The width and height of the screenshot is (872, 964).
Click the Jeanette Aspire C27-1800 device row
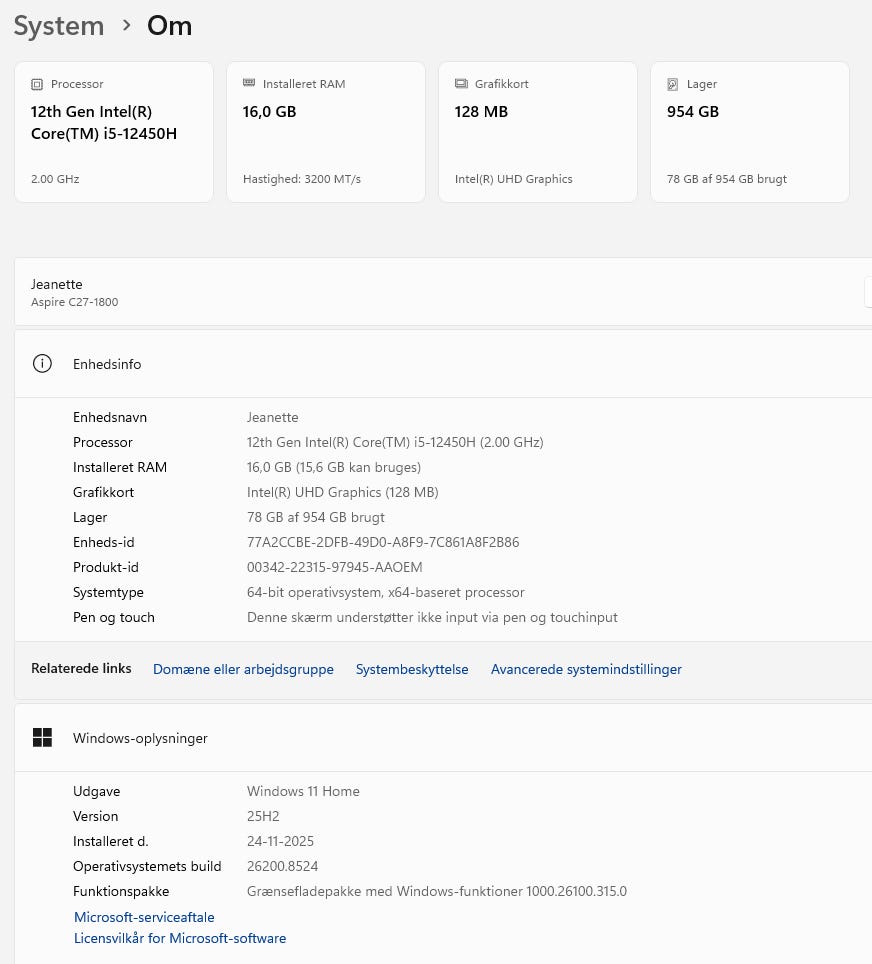(443, 292)
